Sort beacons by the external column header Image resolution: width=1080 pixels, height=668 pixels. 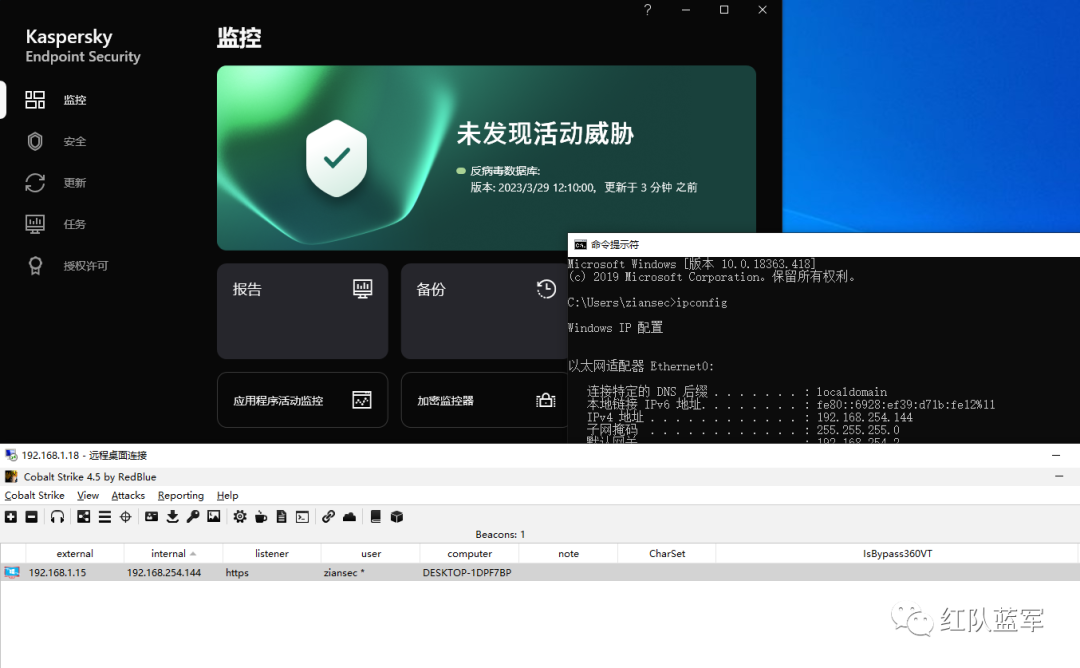pos(74,553)
